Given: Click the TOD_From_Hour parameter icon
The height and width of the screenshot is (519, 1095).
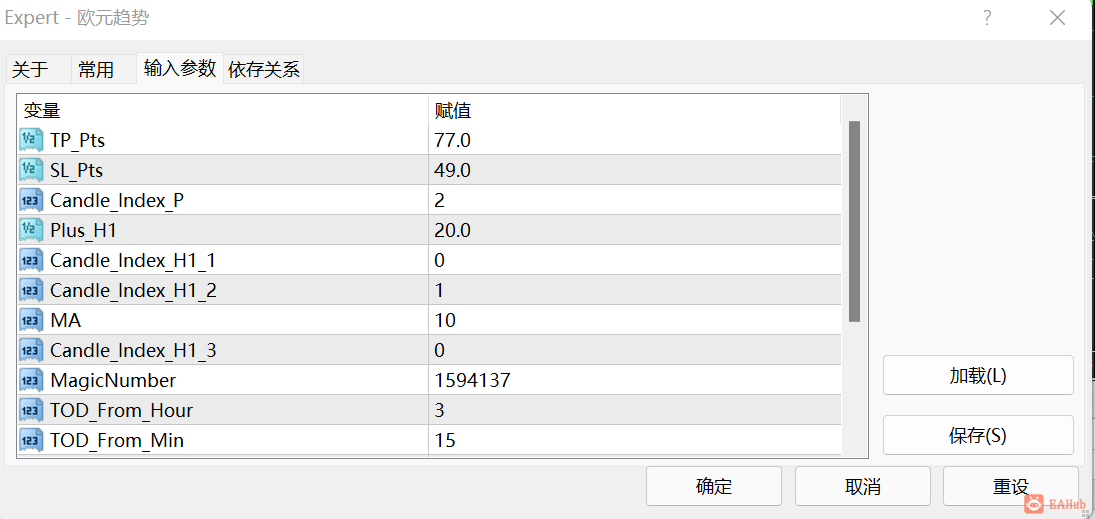Looking at the screenshot, I should point(31,411).
